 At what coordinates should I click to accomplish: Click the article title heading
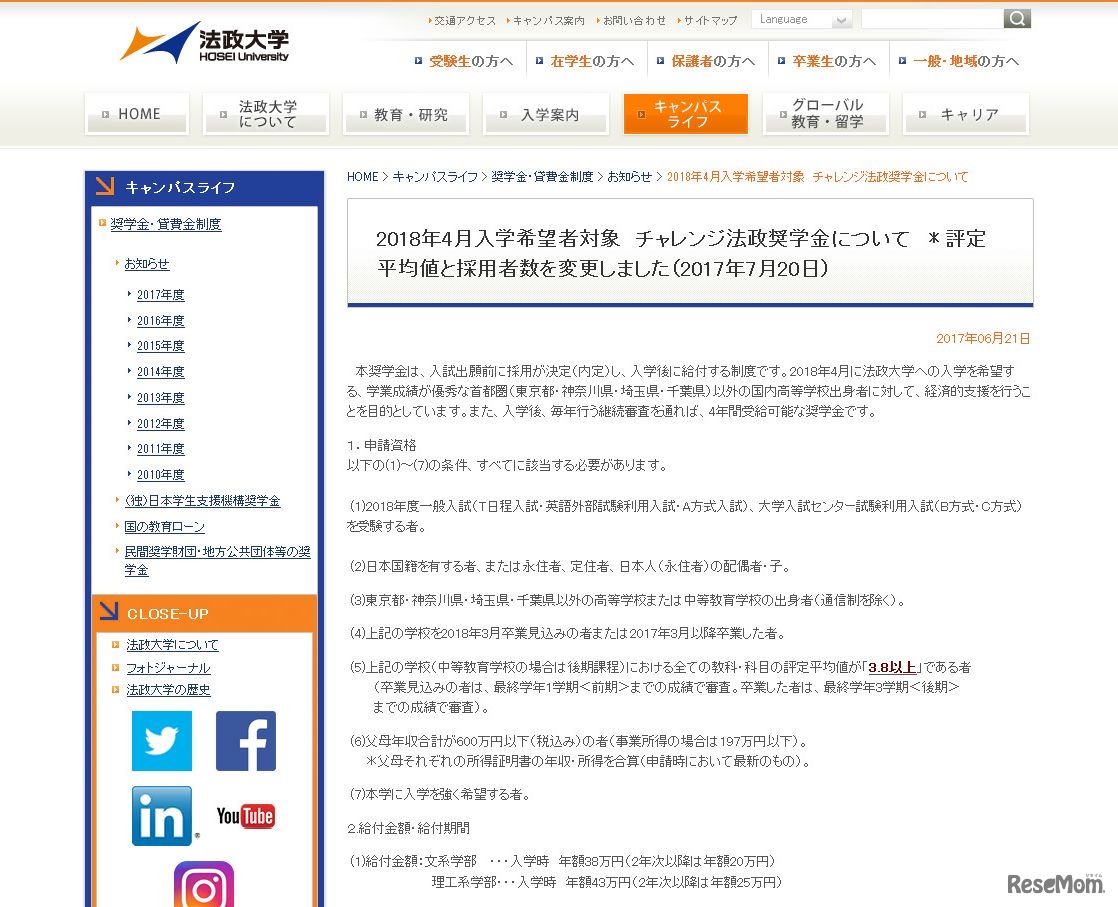681,253
